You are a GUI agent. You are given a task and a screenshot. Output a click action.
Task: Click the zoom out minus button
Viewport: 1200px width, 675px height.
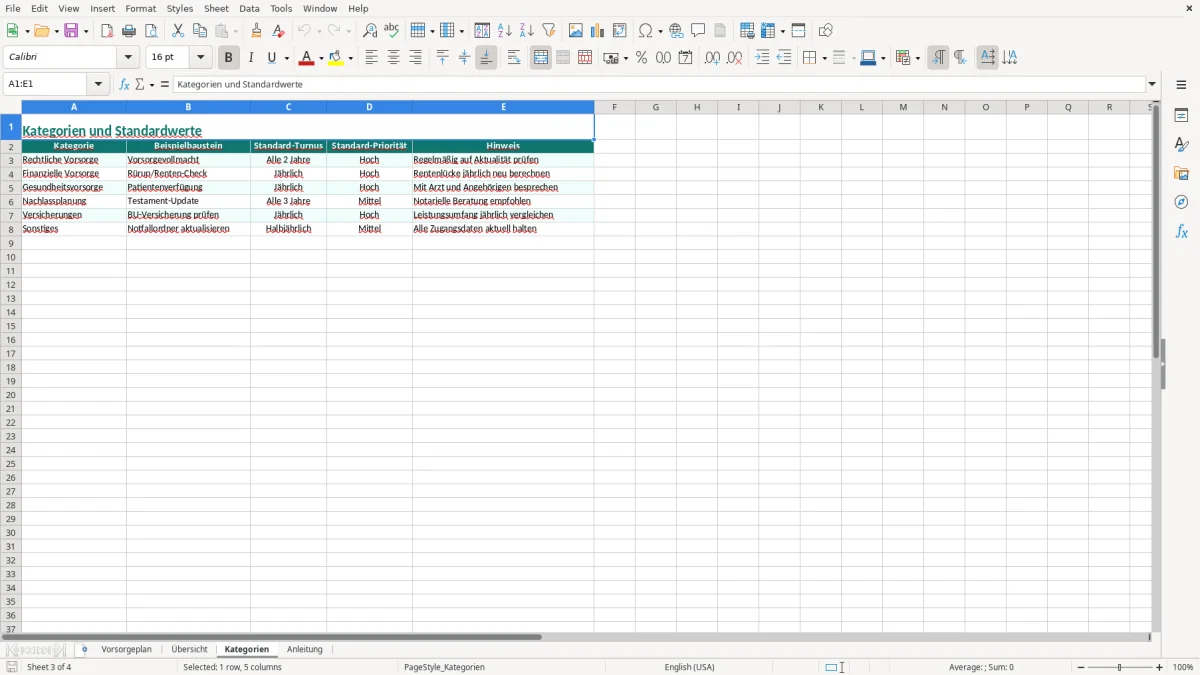click(x=1081, y=667)
